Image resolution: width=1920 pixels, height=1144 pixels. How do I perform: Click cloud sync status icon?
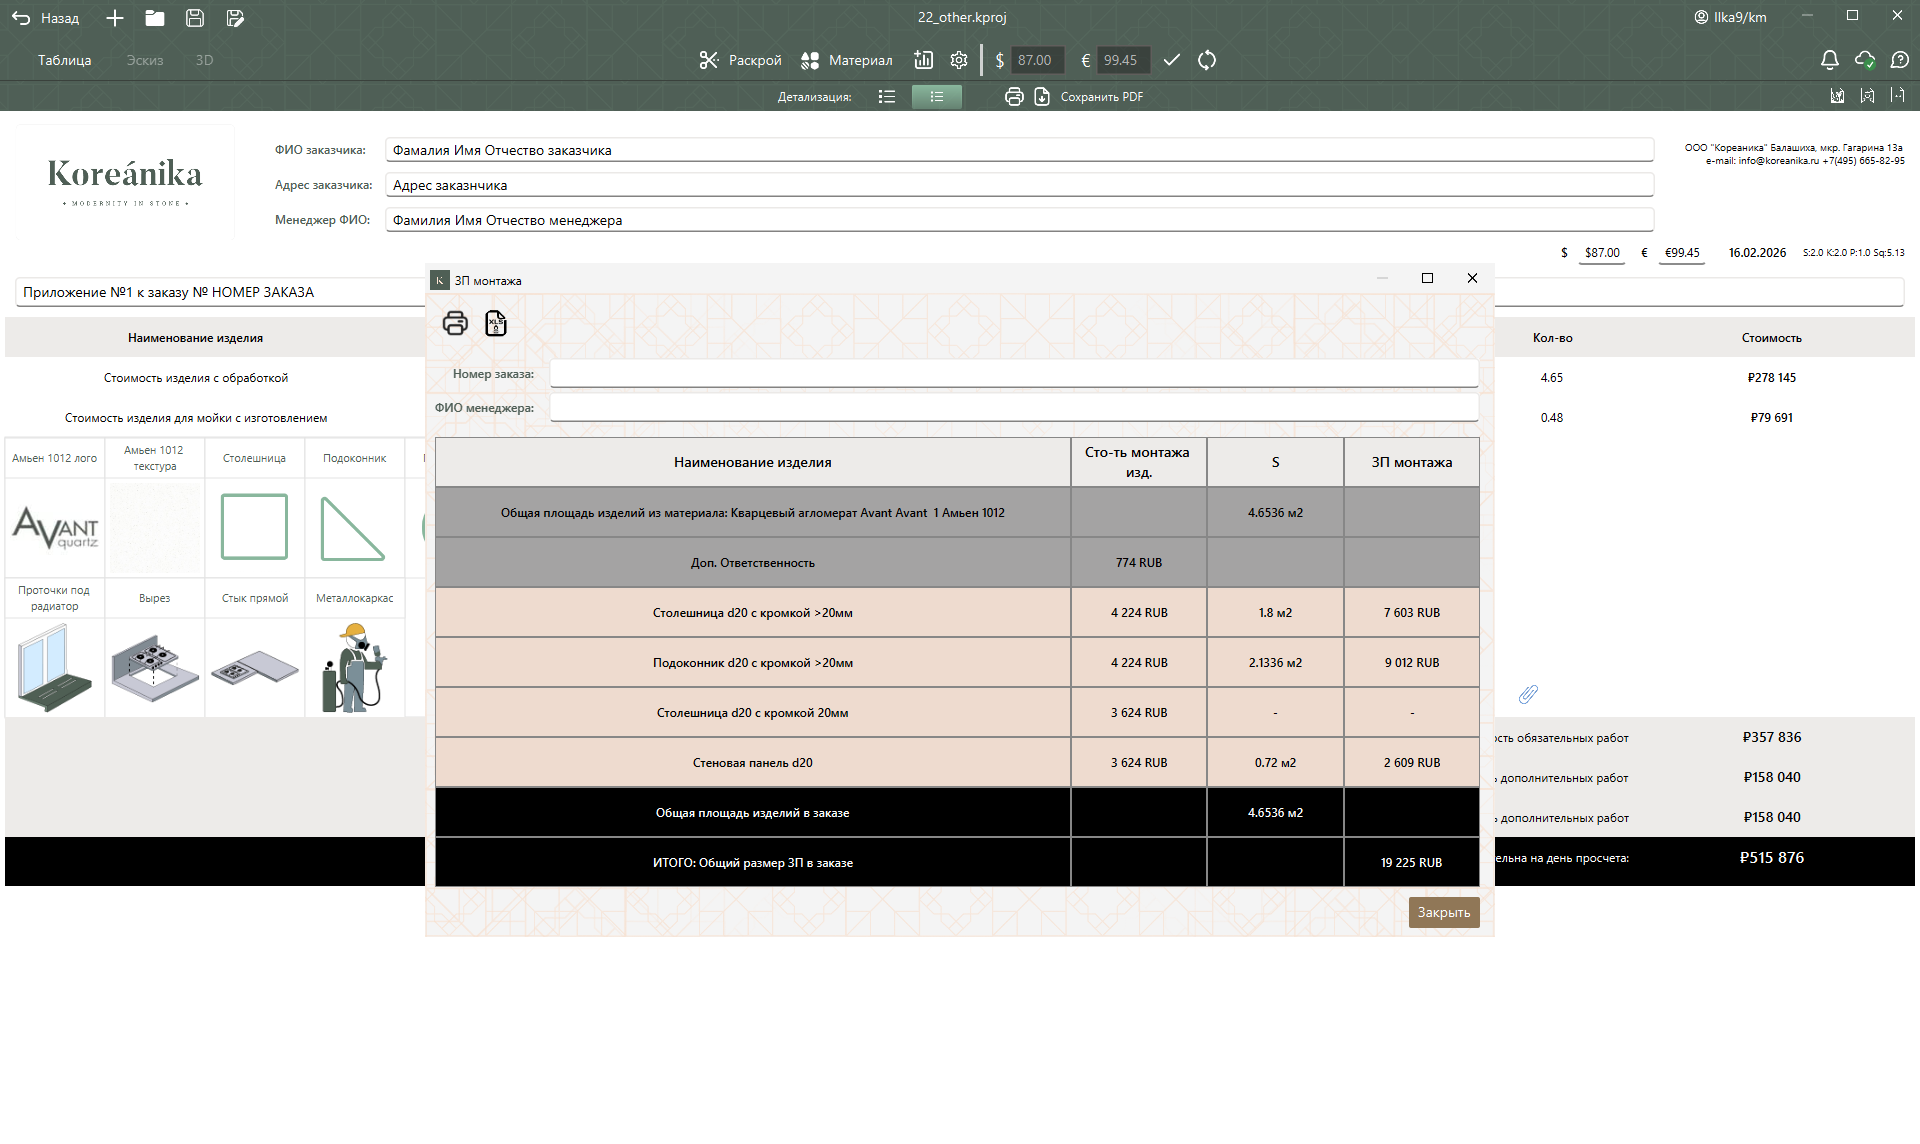tap(1865, 60)
